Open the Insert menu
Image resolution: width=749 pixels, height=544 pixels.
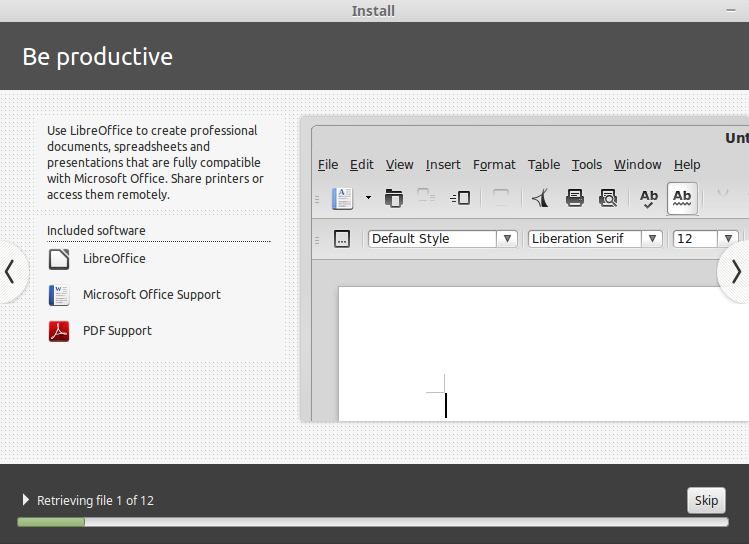pos(443,165)
